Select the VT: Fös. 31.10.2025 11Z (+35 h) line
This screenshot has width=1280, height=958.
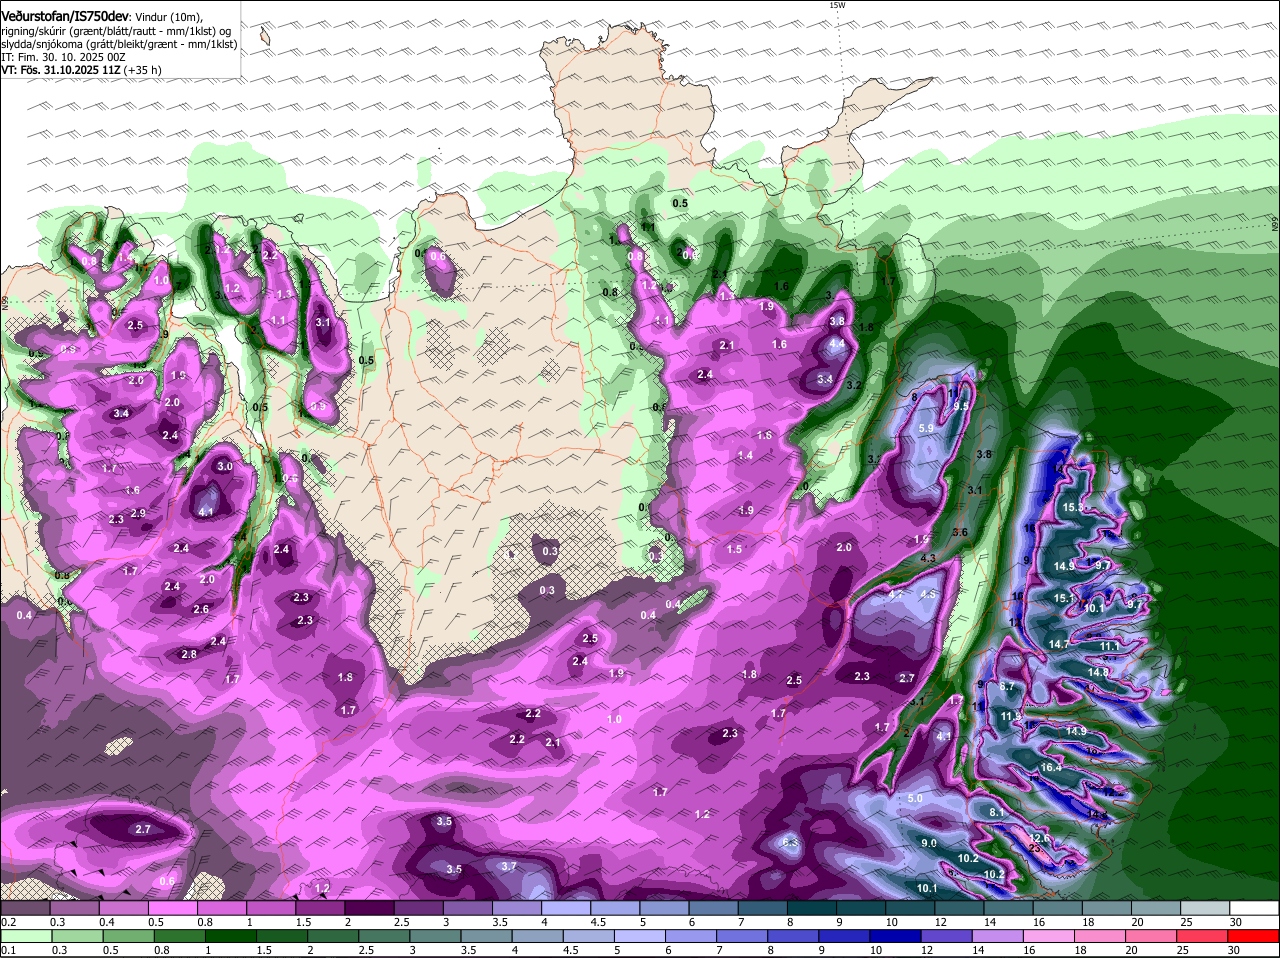click(x=81, y=70)
